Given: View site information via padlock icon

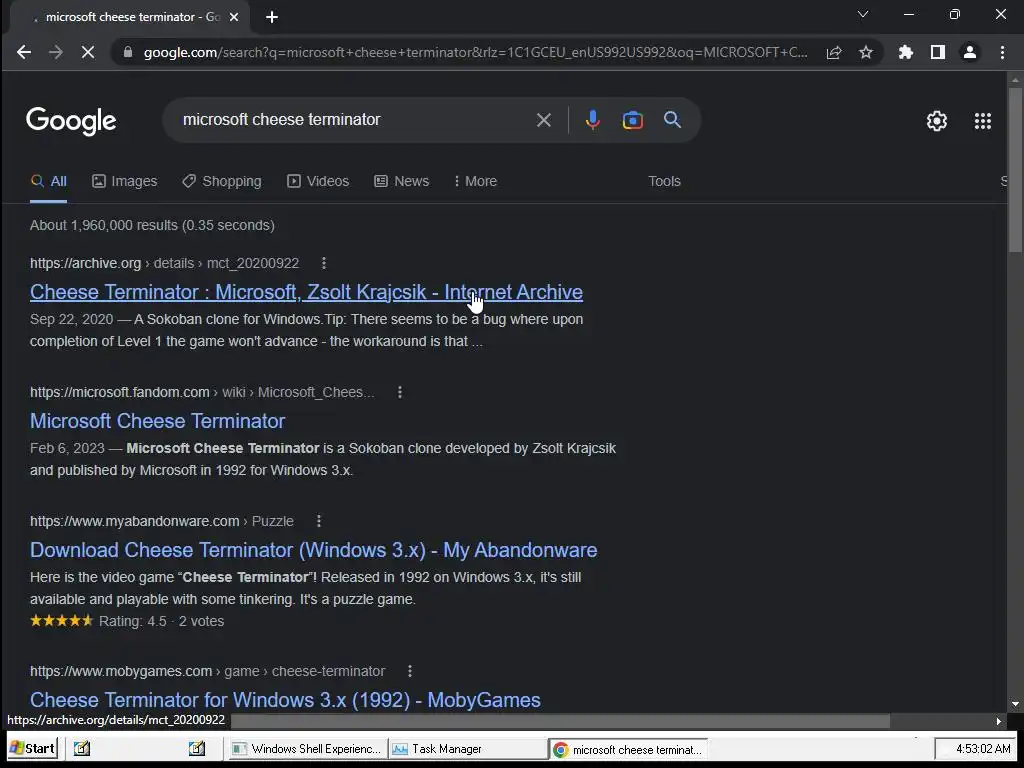Looking at the screenshot, I should click(128, 52).
